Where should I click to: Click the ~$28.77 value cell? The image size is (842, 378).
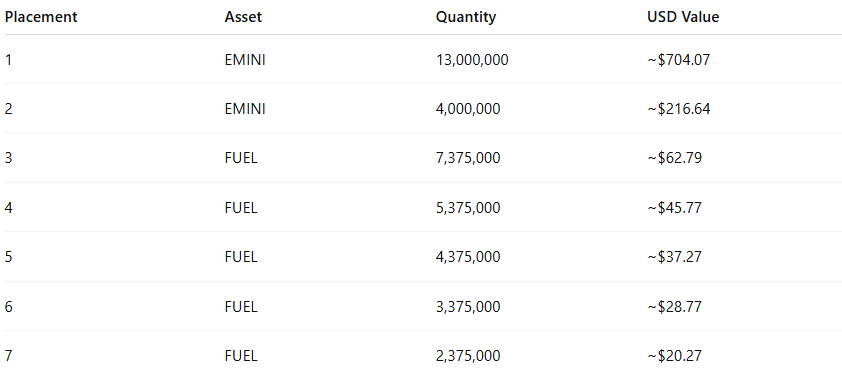674,307
